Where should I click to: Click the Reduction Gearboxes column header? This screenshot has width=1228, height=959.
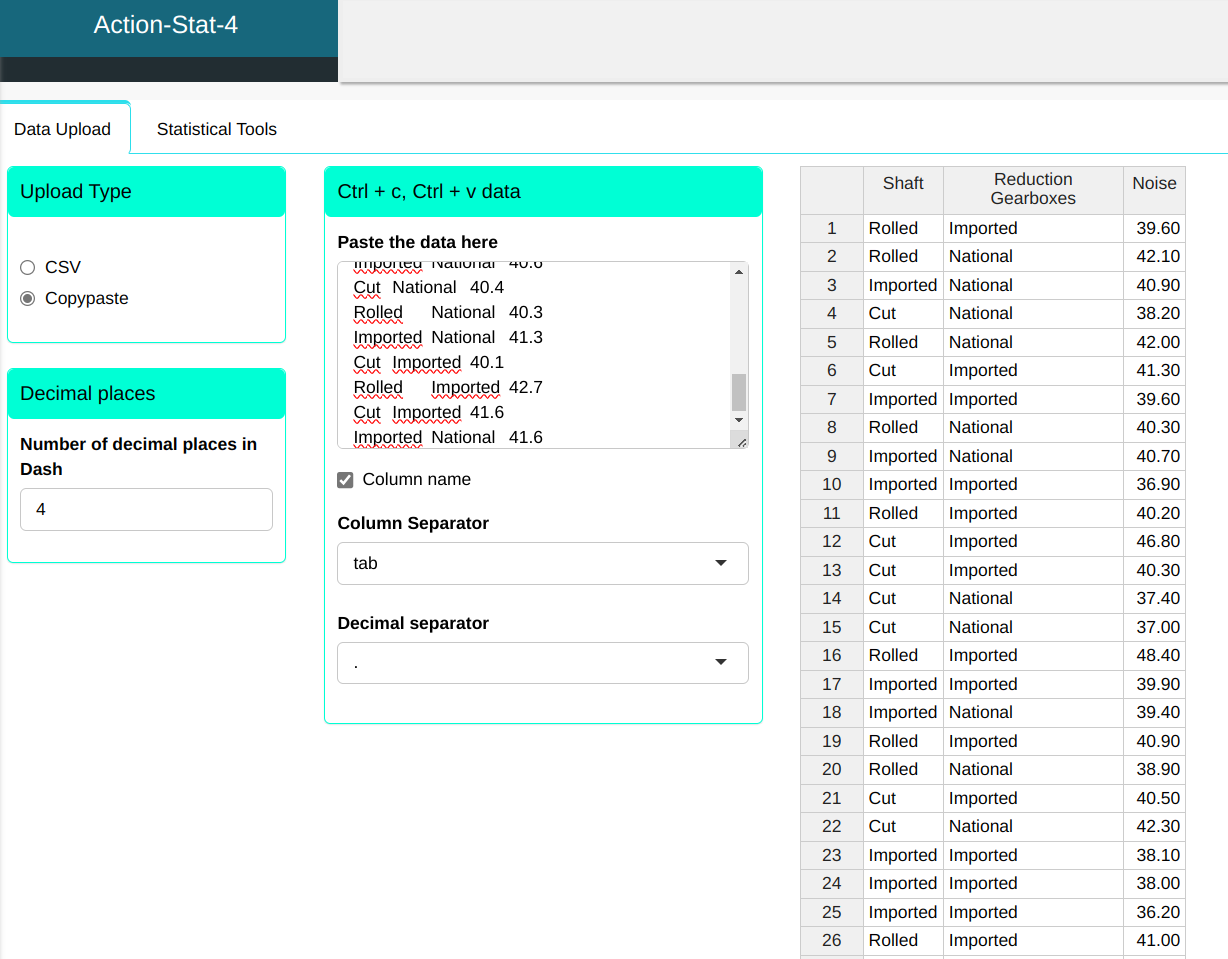pos(1033,189)
